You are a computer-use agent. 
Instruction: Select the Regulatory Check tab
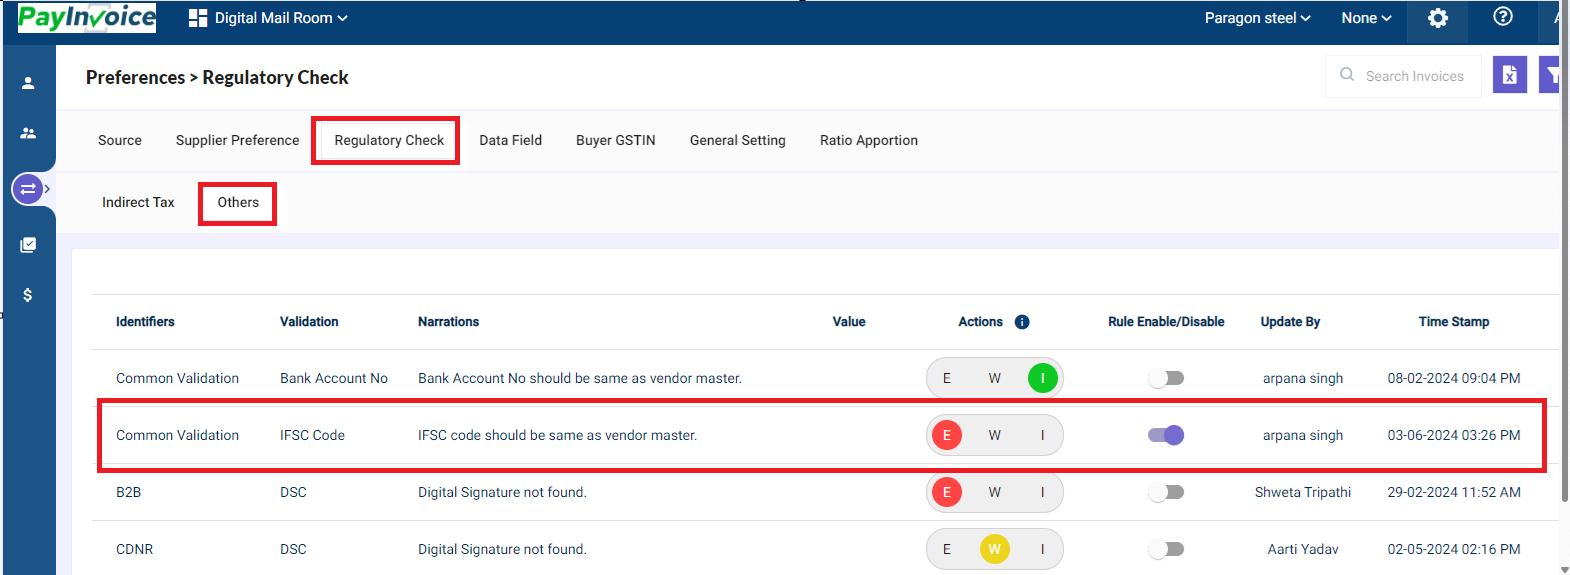389,140
